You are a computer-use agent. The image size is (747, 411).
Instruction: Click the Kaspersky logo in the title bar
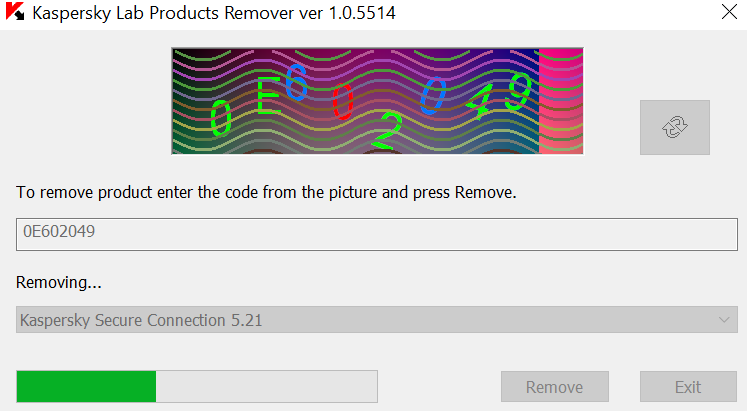[15, 15]
